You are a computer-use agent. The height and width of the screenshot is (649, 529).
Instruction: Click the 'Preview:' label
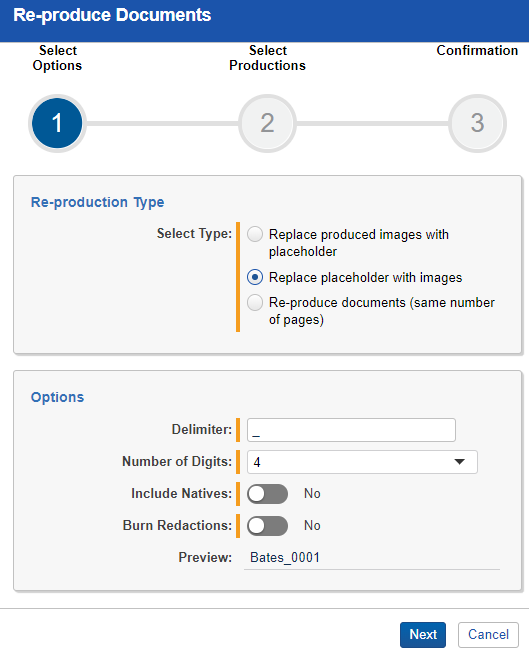(x=205, y=557)
